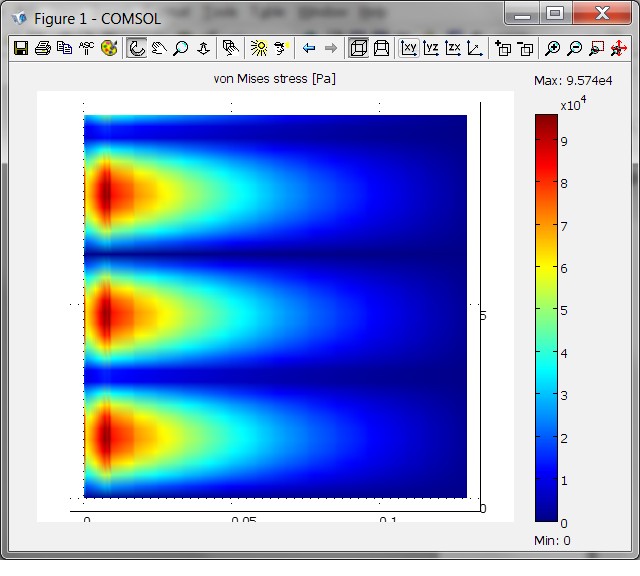This screenshot has height=576, width=640.
Task: Click the middle red stress hotspot
Action: [105, 314]
